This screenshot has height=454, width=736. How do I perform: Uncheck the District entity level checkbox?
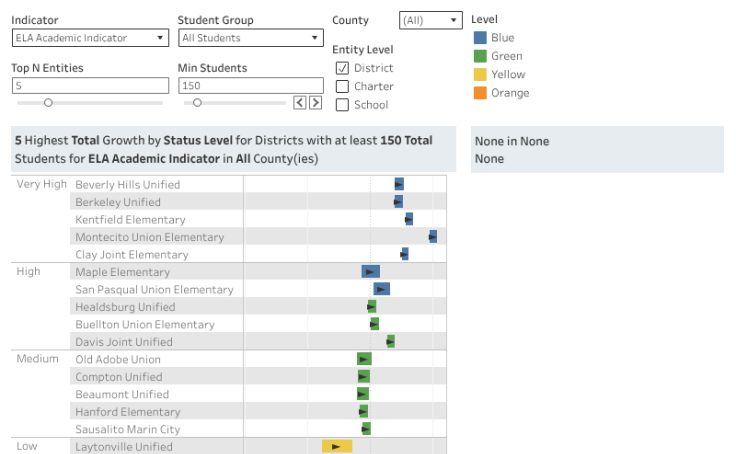click(342, 68)
